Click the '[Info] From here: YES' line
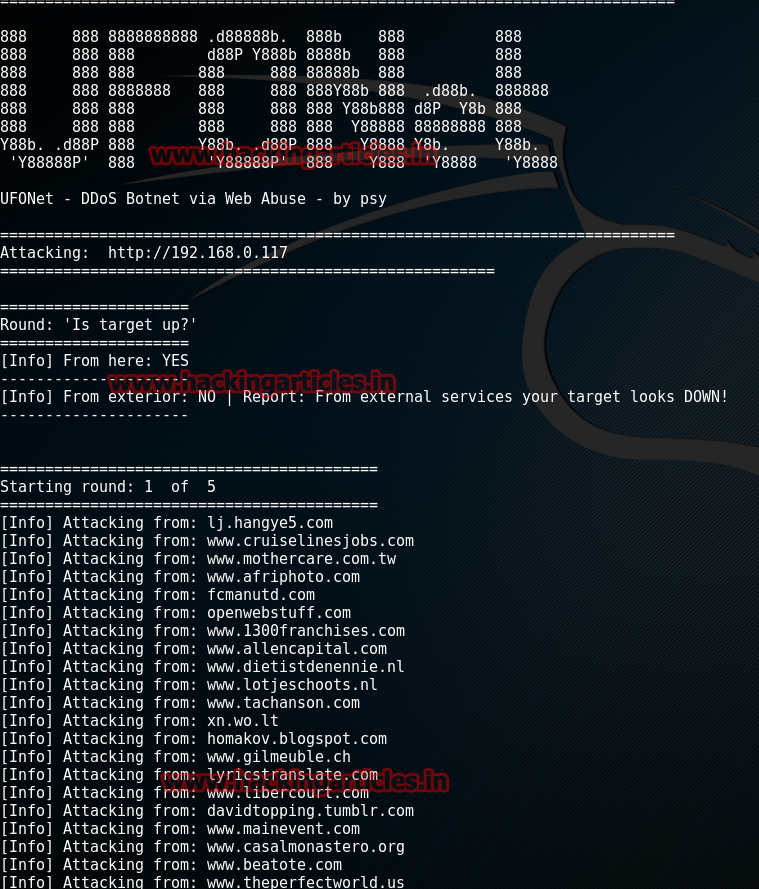 click(95, 361)
